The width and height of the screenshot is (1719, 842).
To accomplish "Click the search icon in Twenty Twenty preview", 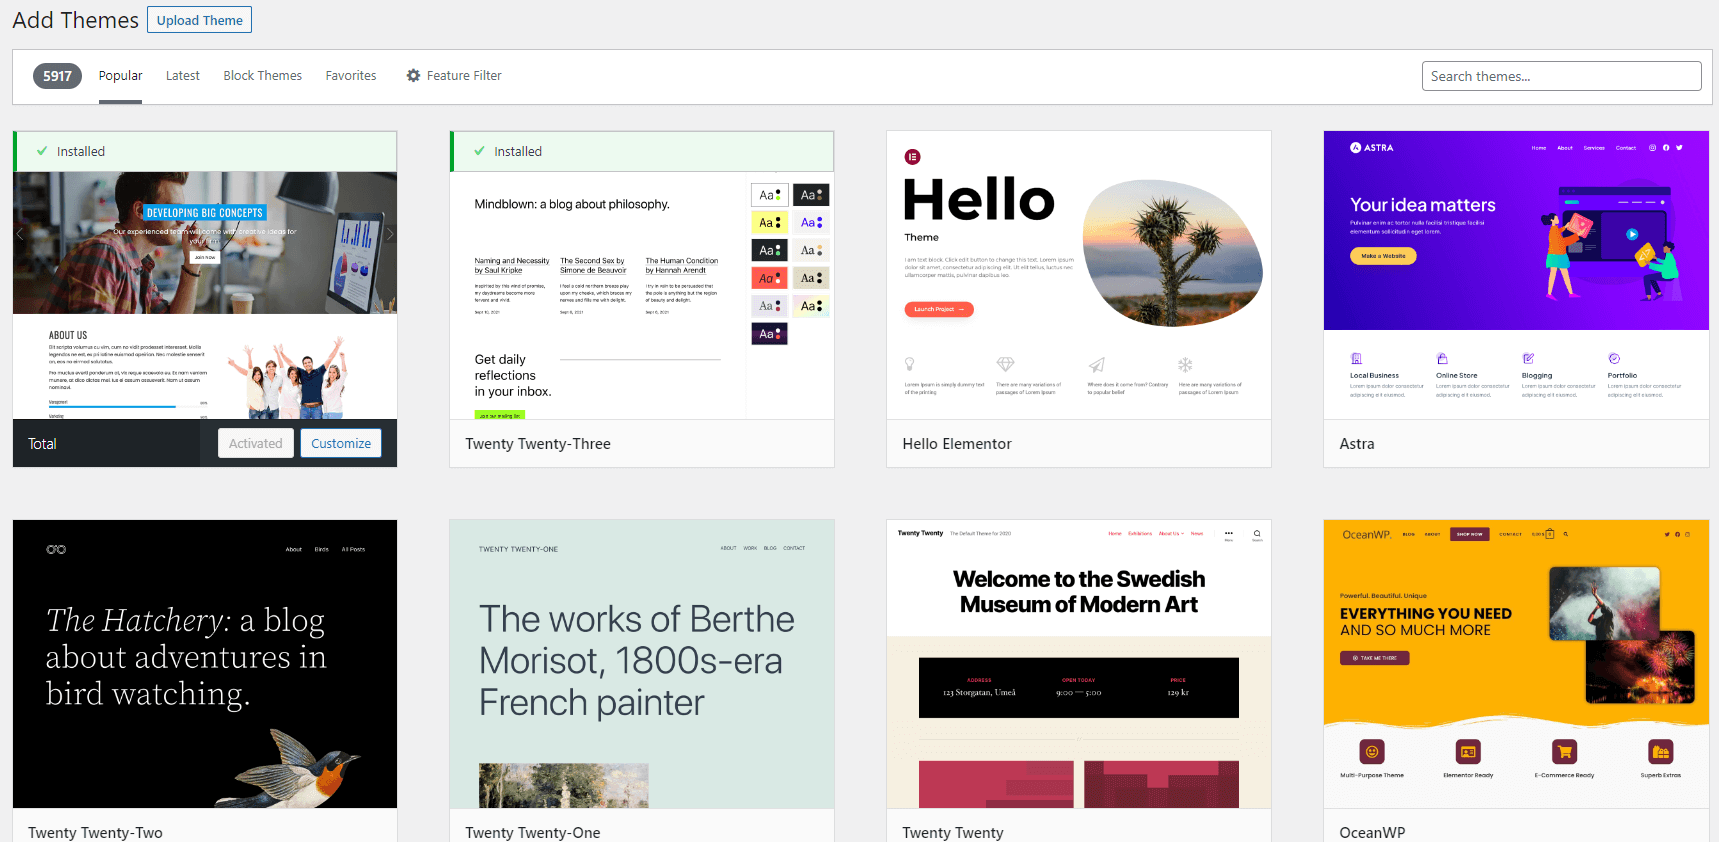I will coord(1257,534).
